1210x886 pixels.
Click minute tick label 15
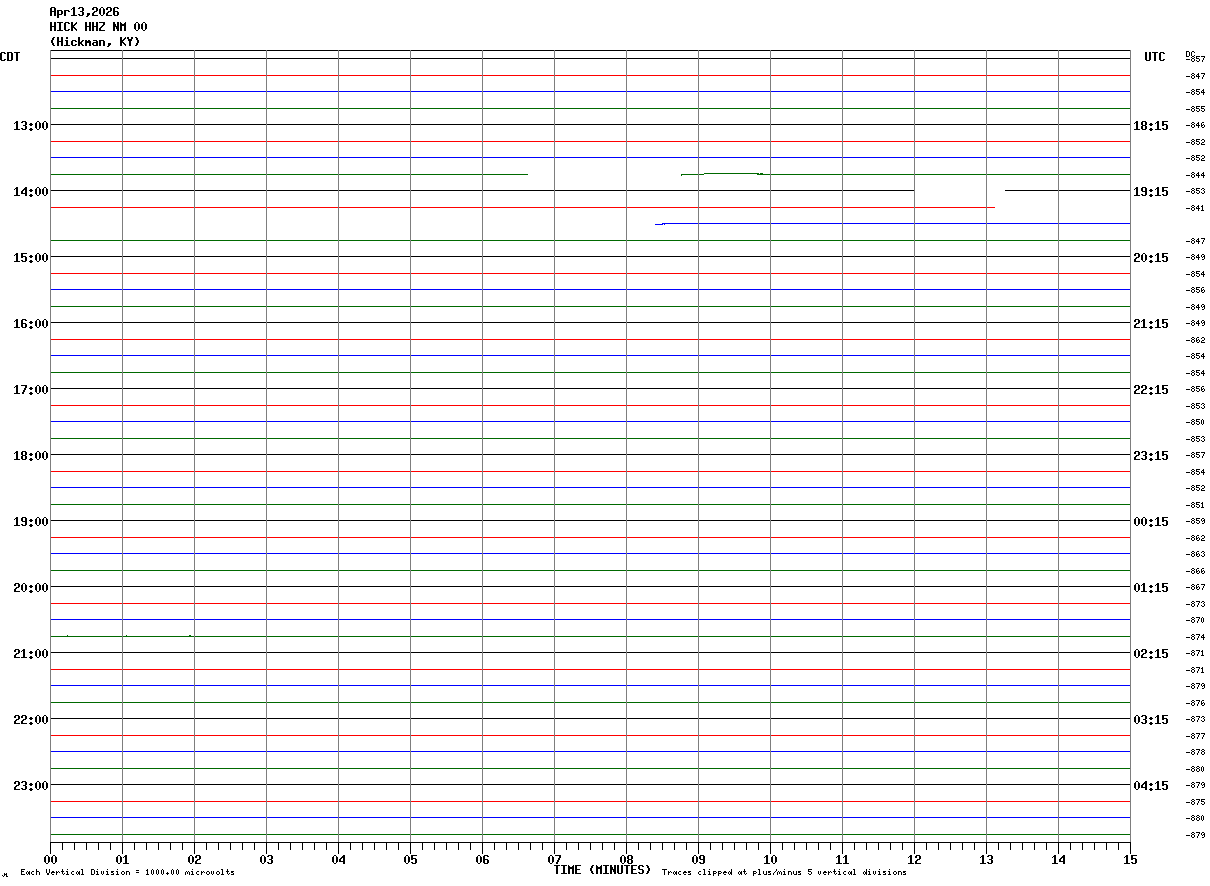click(1130, 859)
